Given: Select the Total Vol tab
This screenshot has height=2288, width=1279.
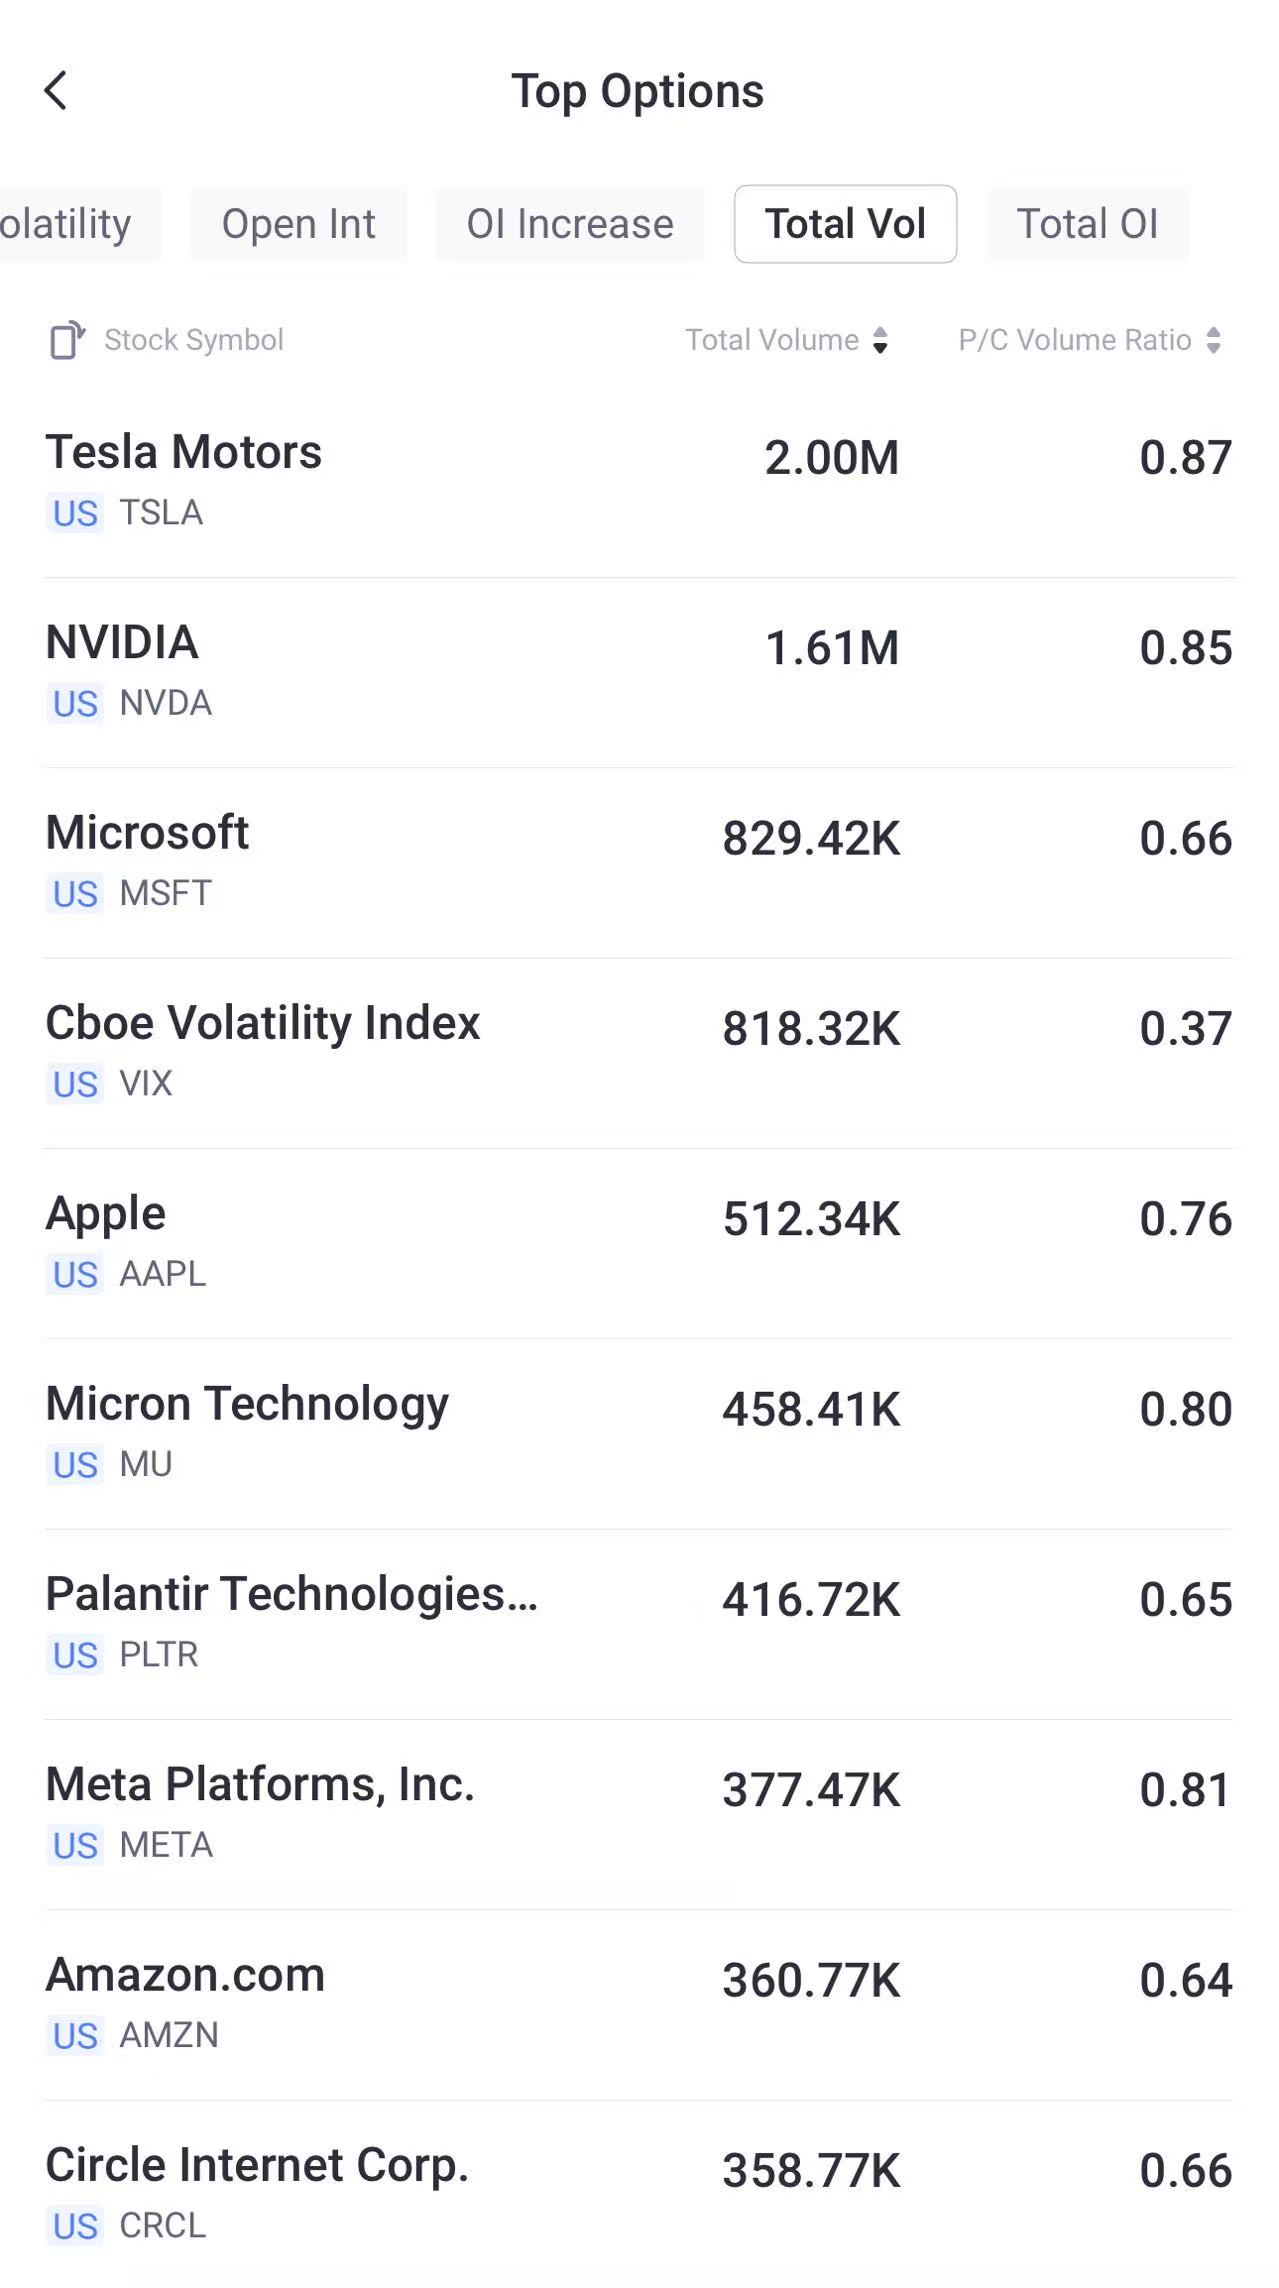Looking at the screenshot, I should (845, 224).
